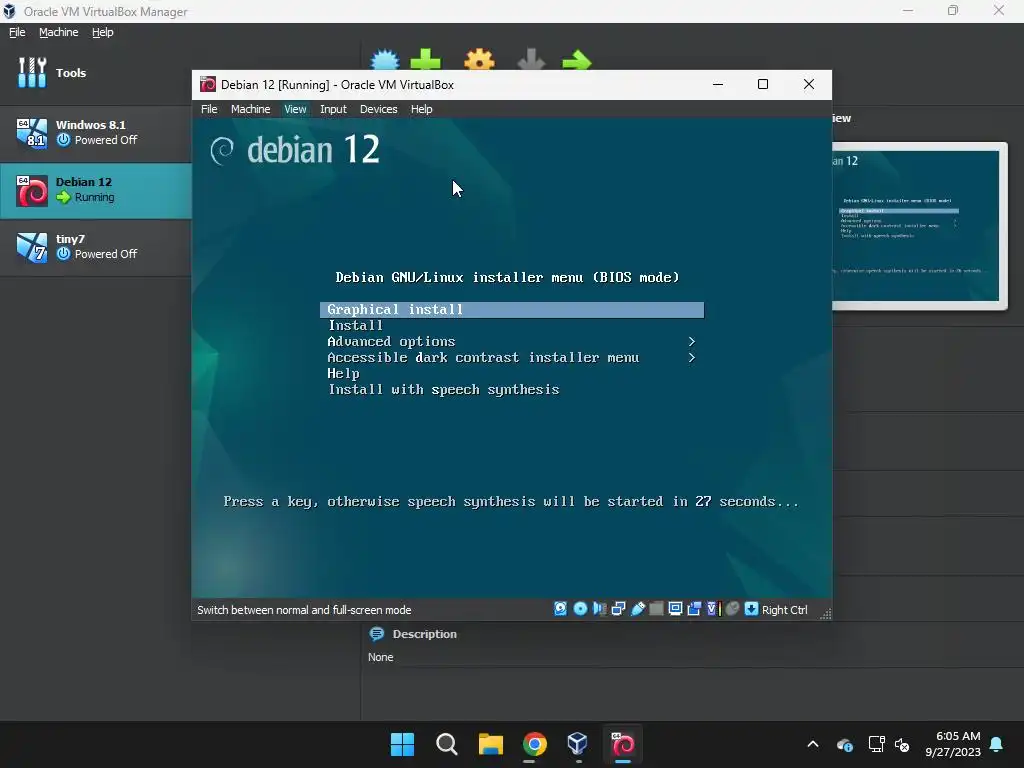Viewport: 1024px width, 768px height.
Task: Select Help entry in installer menu
Action: click(x=344, y=374)
